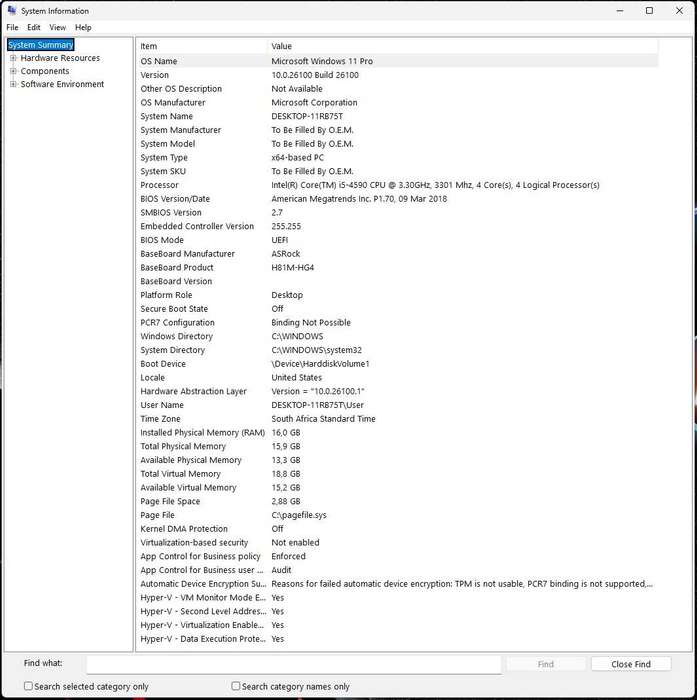Click the C:\pagefile.sys value

click(299, 515)
